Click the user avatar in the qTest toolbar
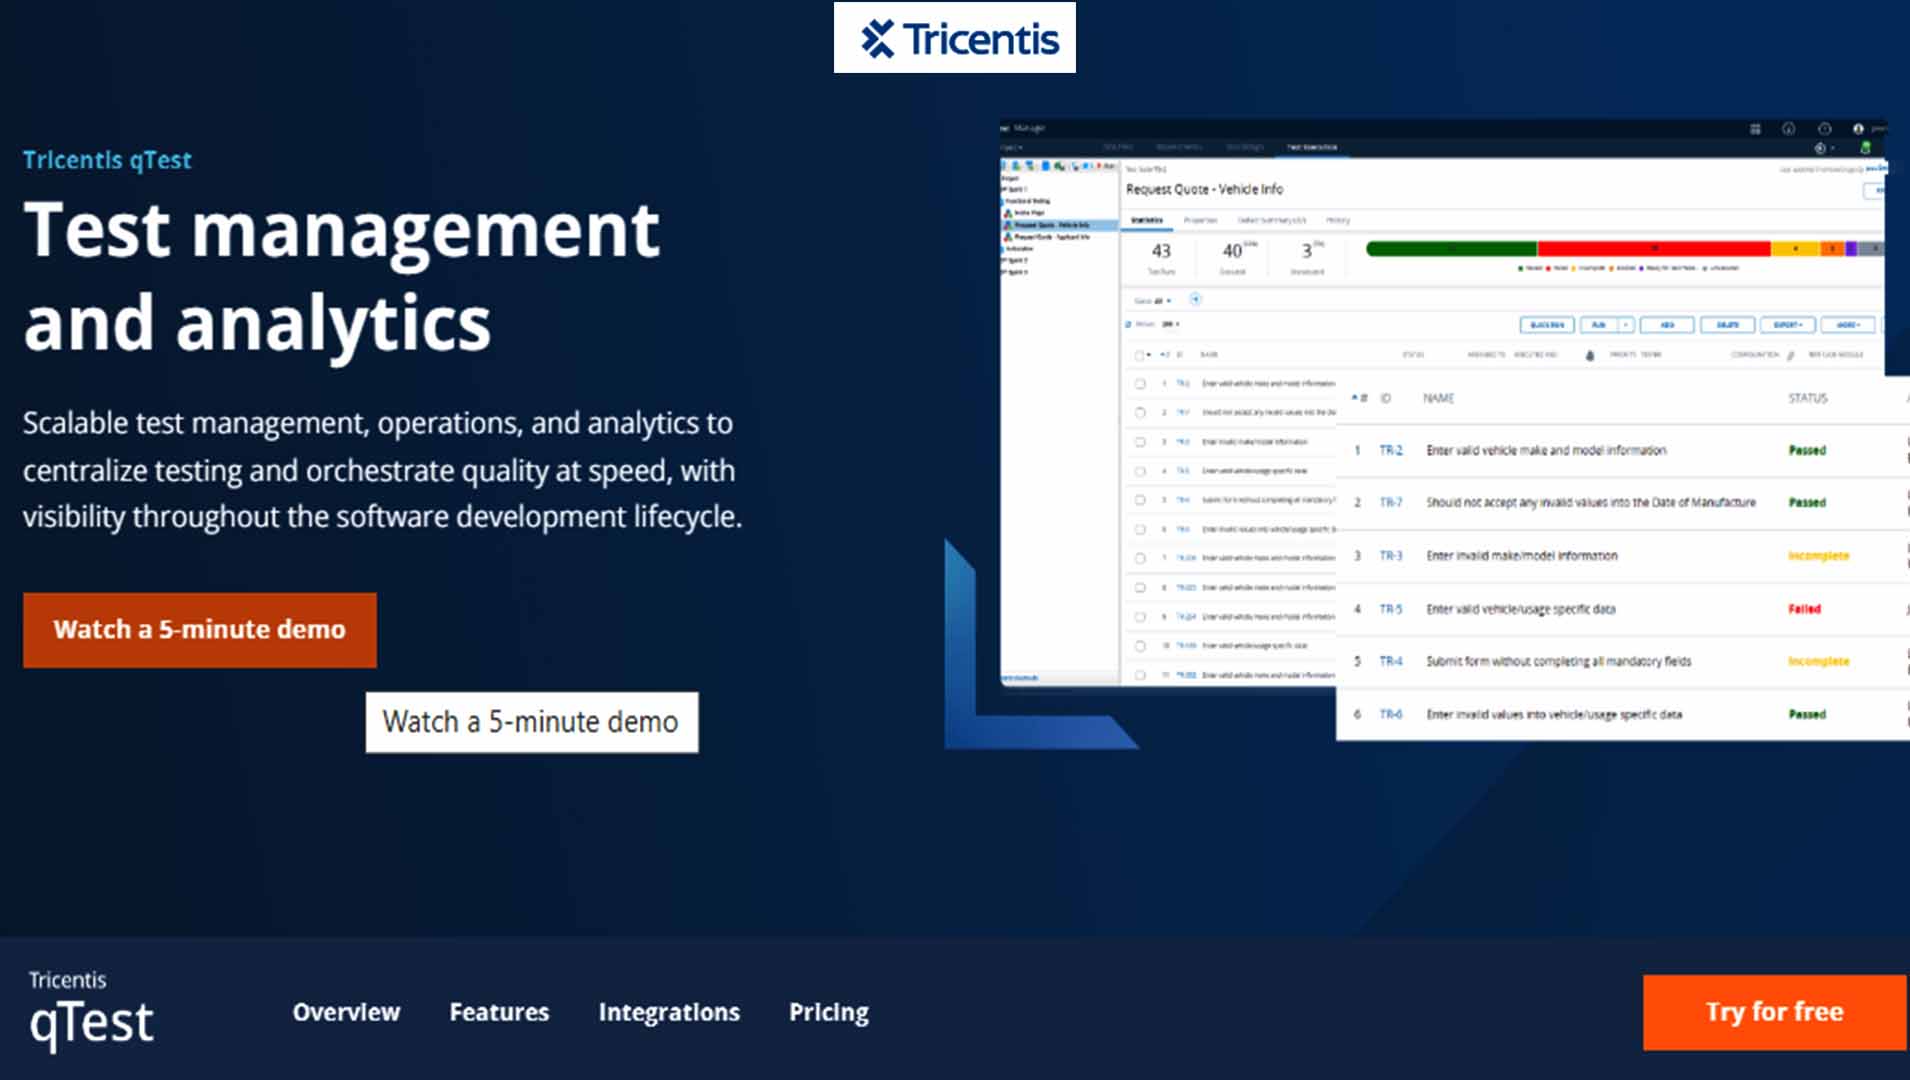 (1858, 129)
